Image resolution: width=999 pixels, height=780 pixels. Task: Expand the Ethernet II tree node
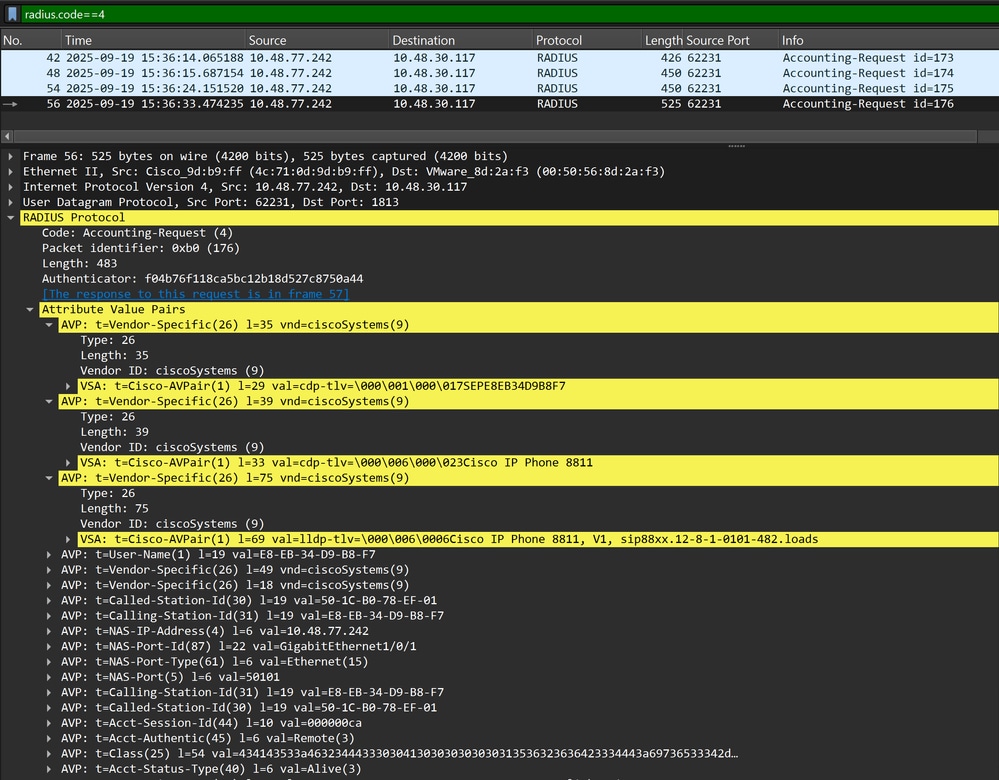pos(11,172)
